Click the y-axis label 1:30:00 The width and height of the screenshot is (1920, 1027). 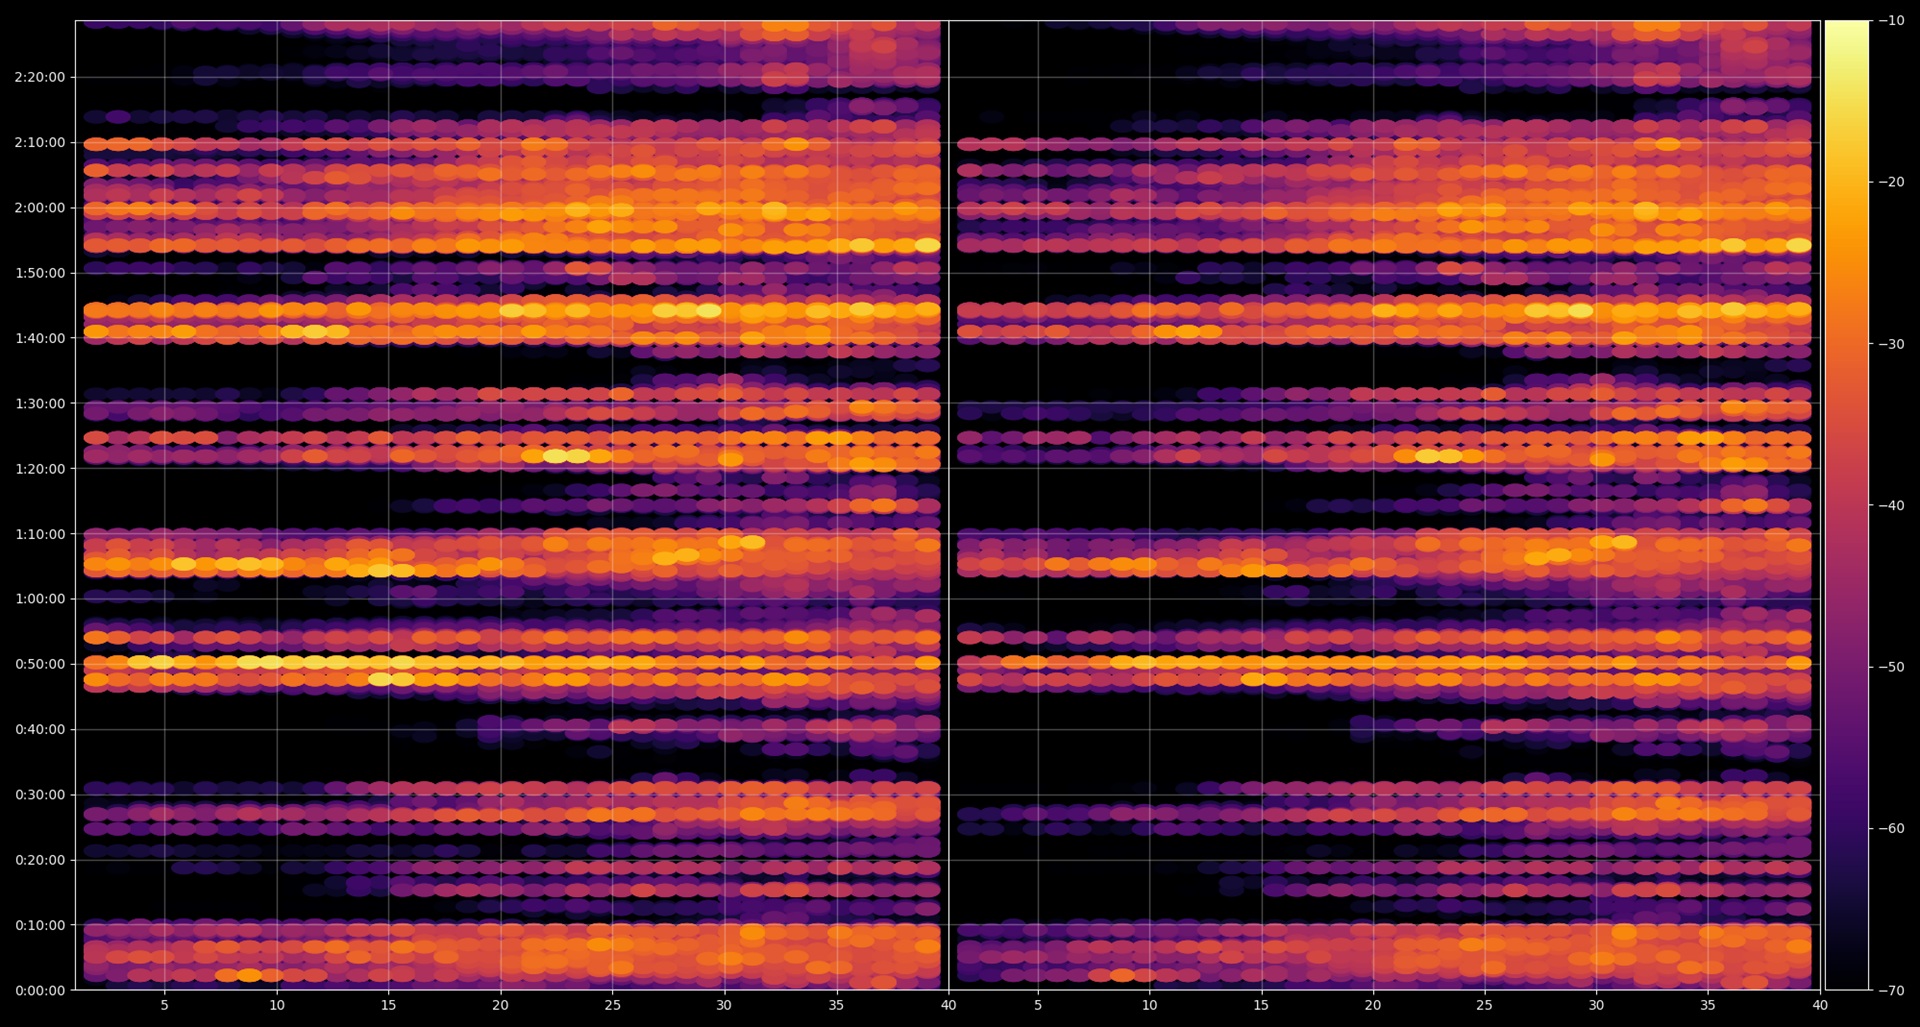pos(40,404)
